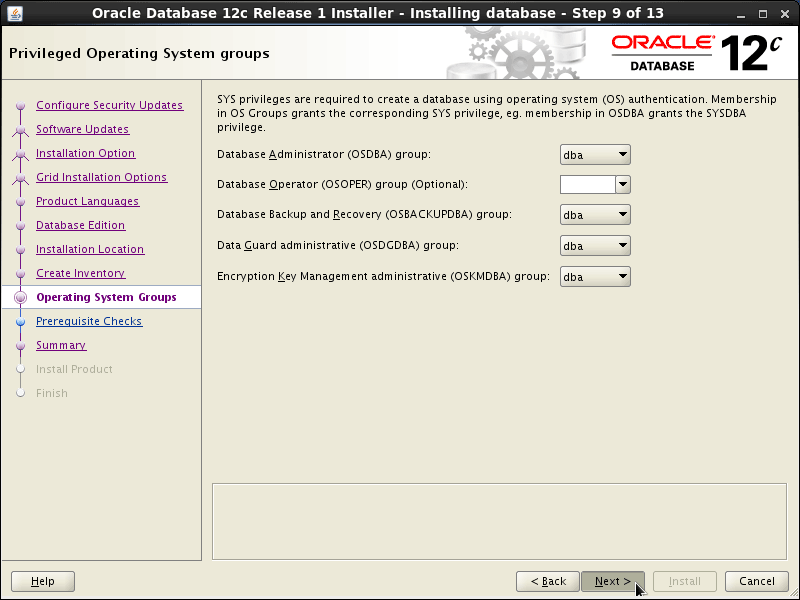This screenshot has height=600, width=800.
Task: Open the OSDGDBA group dropdown
Action: pos(595,245)
